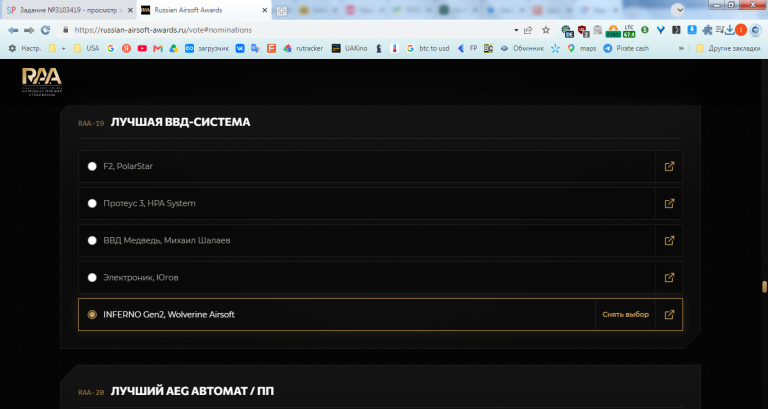Click the ЛУЧШИЙ AEG АВТОМАТ / ПП heading
The height and width of the screenshot is (409, 768).
pyautogui.click(x=192, y=391)
